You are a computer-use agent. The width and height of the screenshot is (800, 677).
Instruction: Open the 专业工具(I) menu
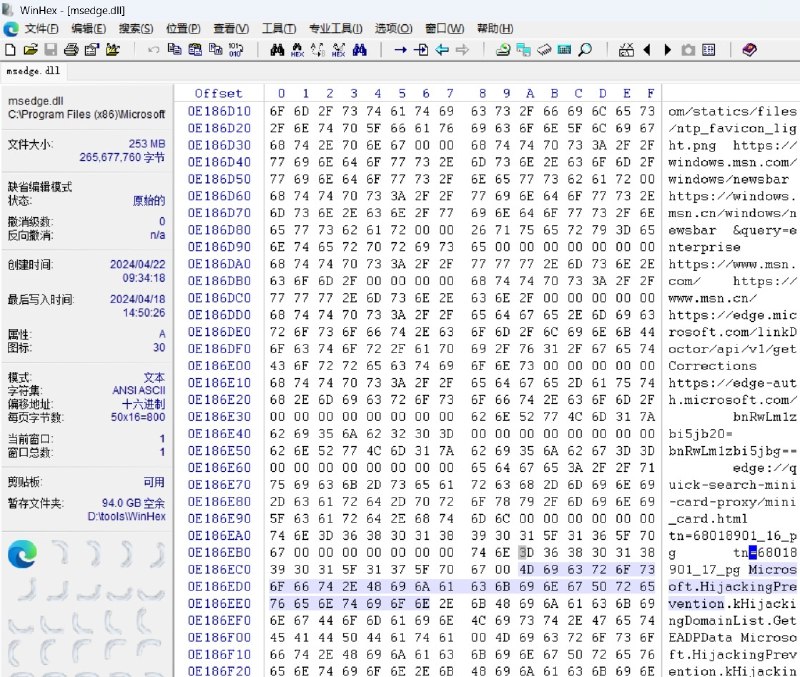pyautogui.click(x=336, y=29)
